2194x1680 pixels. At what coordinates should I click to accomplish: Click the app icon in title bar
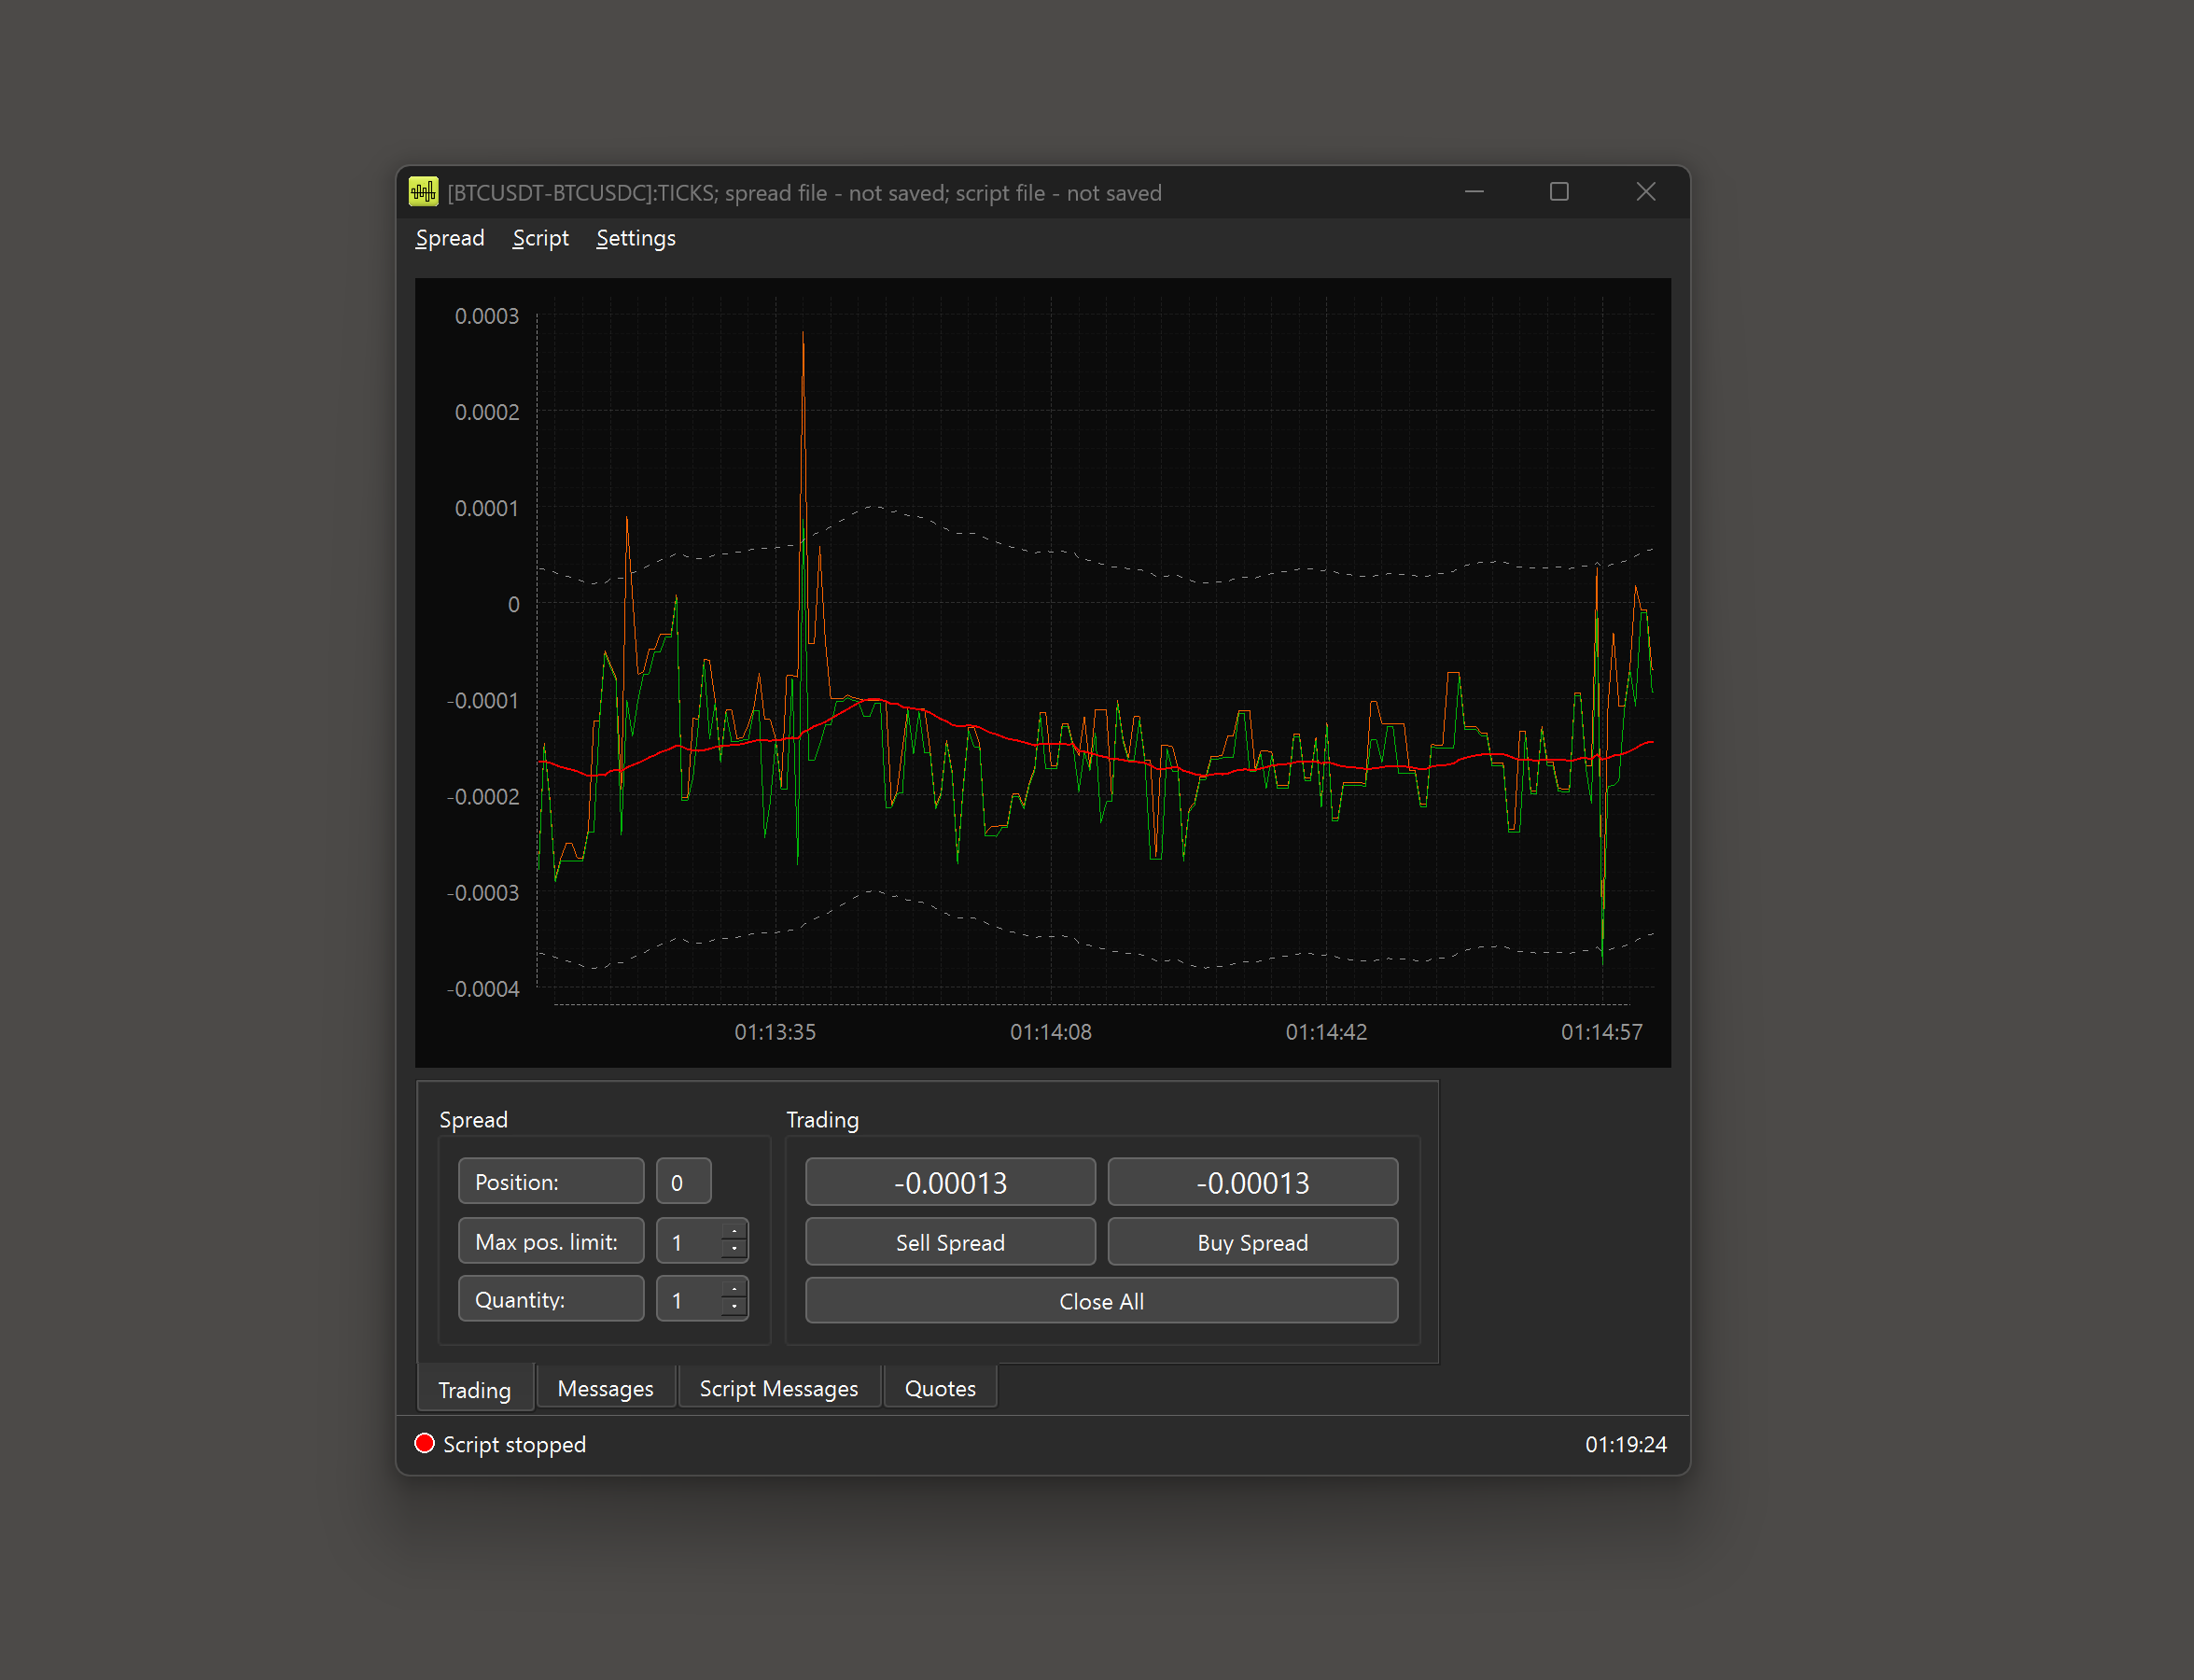423,192
